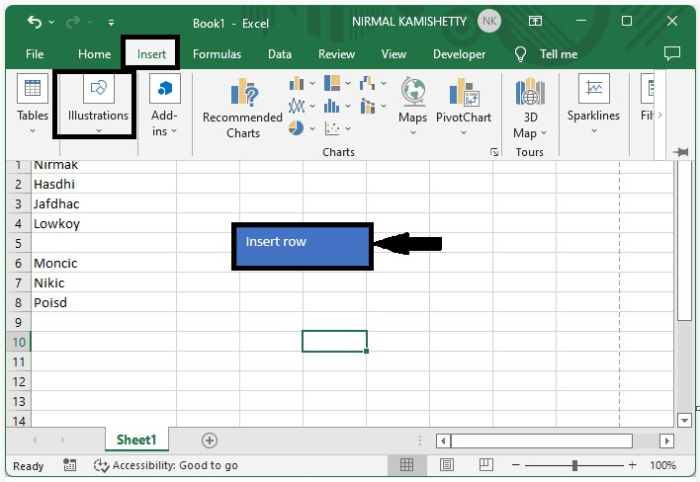Screen dimensions: 700x482
Task: Insert a statistic histogram chart
Action: coord(337,106)
